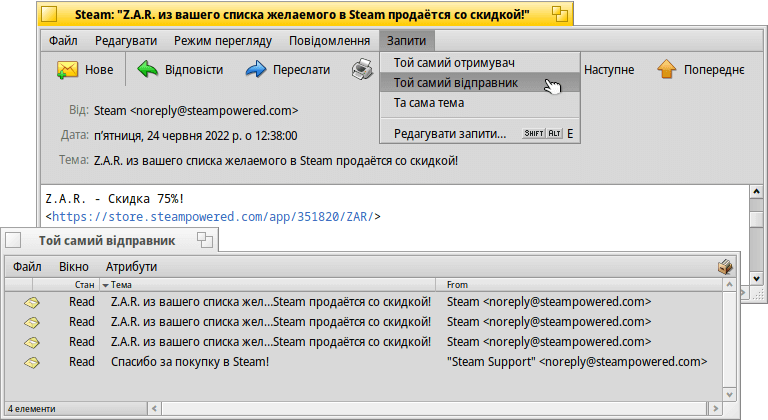Click the orange Попереднє up arrow icon
This screenshot has height=420, width=768.
tap(667, 70)
